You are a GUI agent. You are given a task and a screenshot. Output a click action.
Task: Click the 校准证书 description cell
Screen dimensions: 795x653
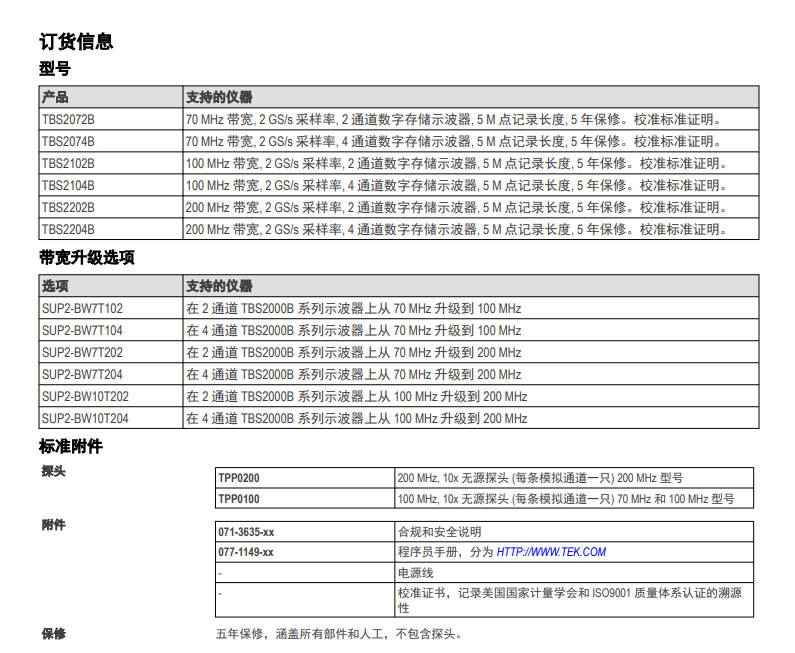[574, 600]
